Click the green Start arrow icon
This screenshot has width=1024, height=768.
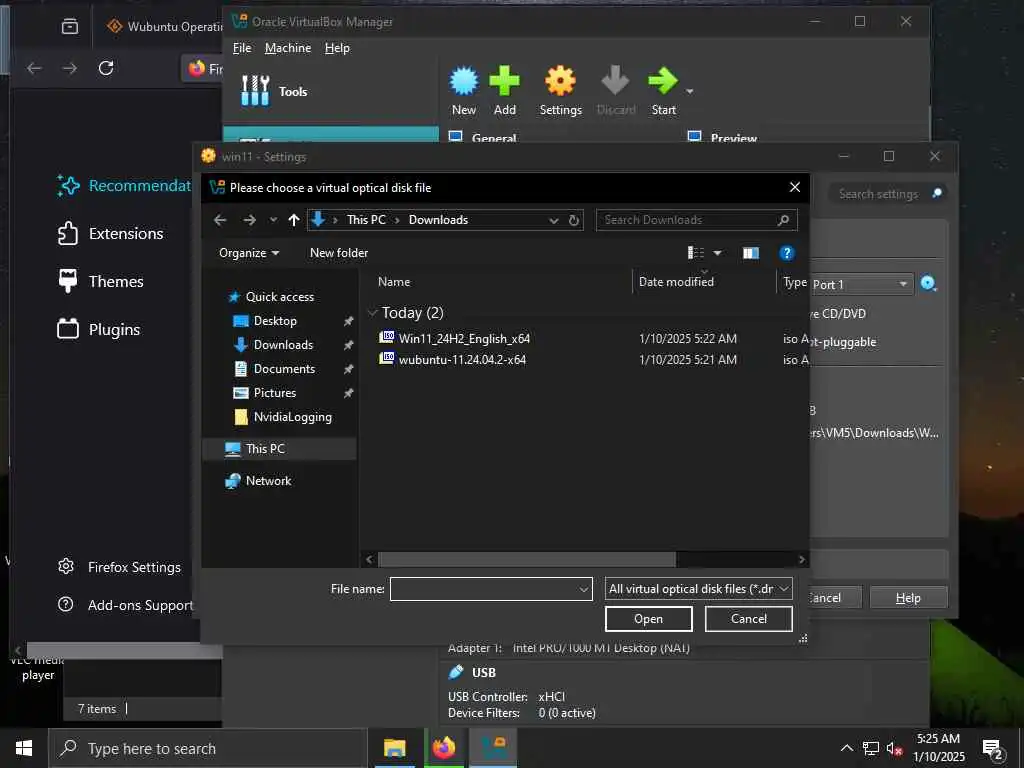(x=663, y=81)
